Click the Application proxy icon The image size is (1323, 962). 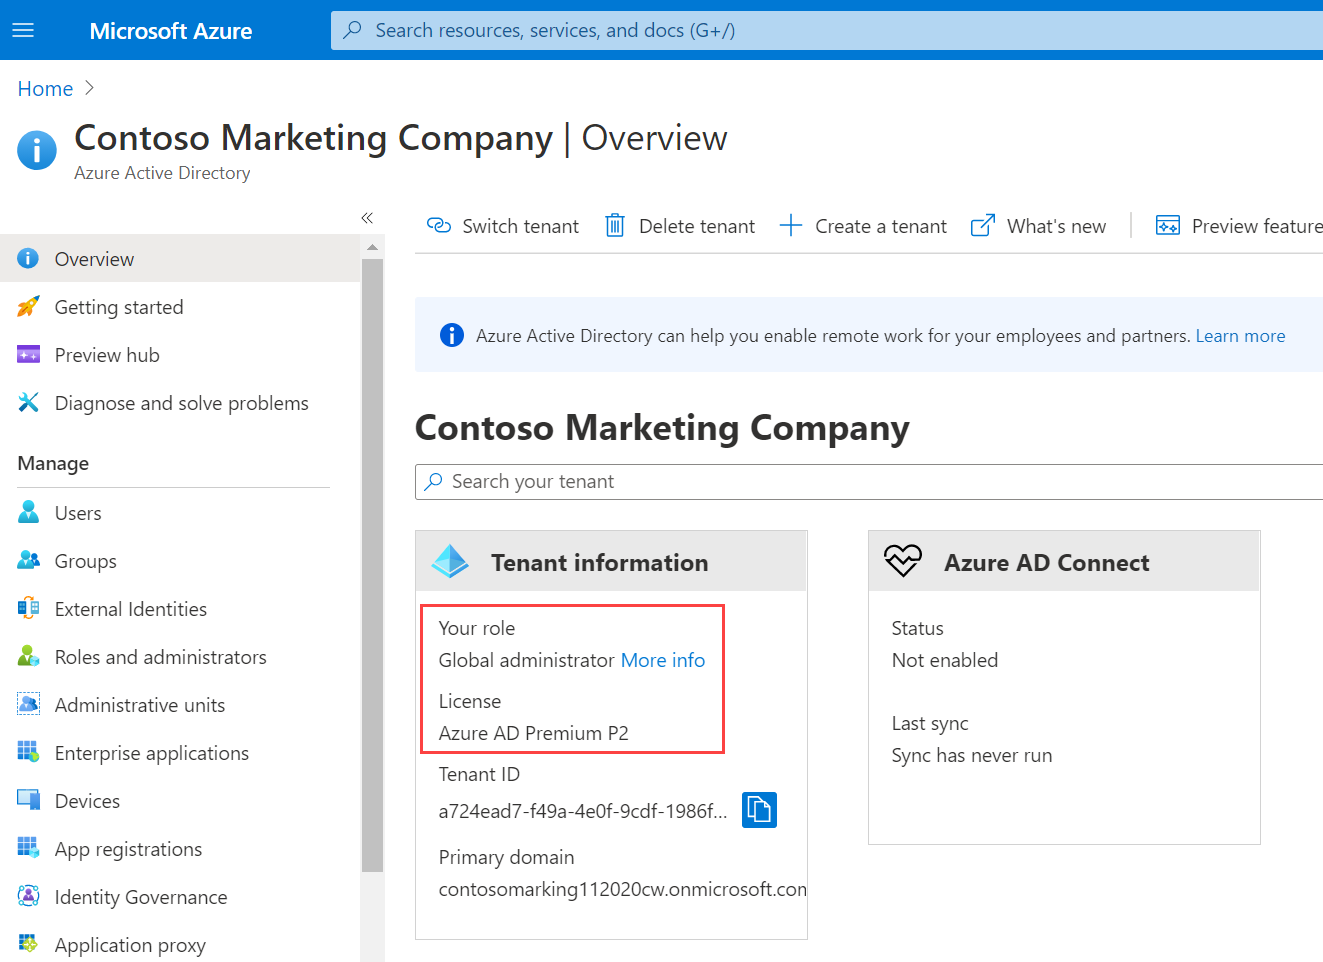click(x=28, y=945)
